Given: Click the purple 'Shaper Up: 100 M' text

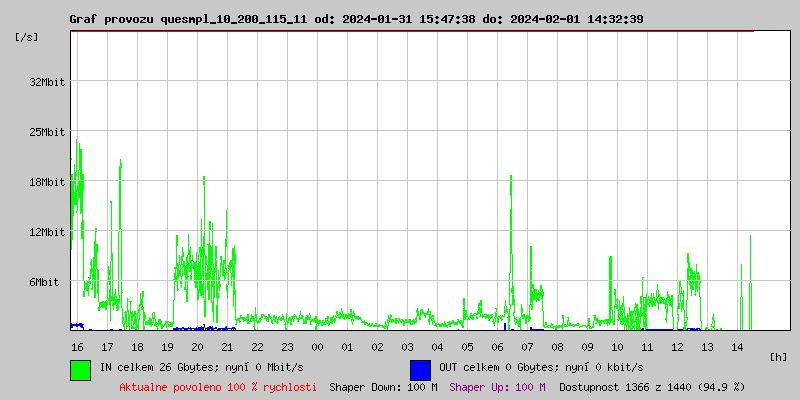Looking at the screenshot, I should (x=497, y=386).
